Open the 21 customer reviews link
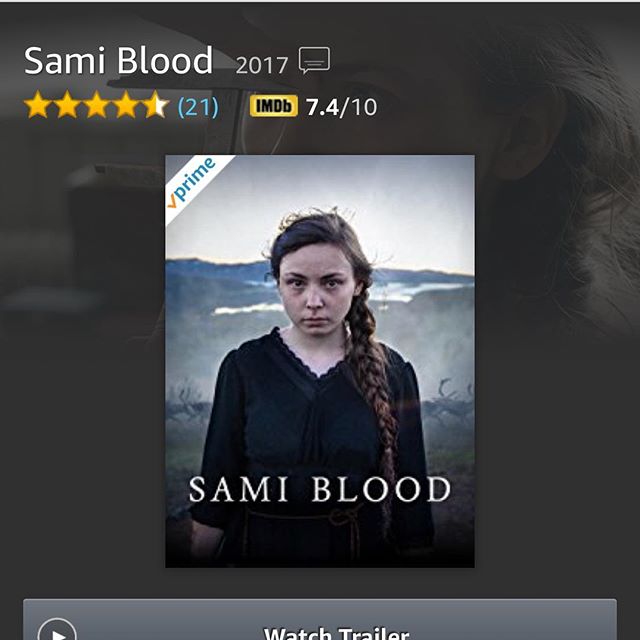The image size is (640, 640). click(198, 107)
